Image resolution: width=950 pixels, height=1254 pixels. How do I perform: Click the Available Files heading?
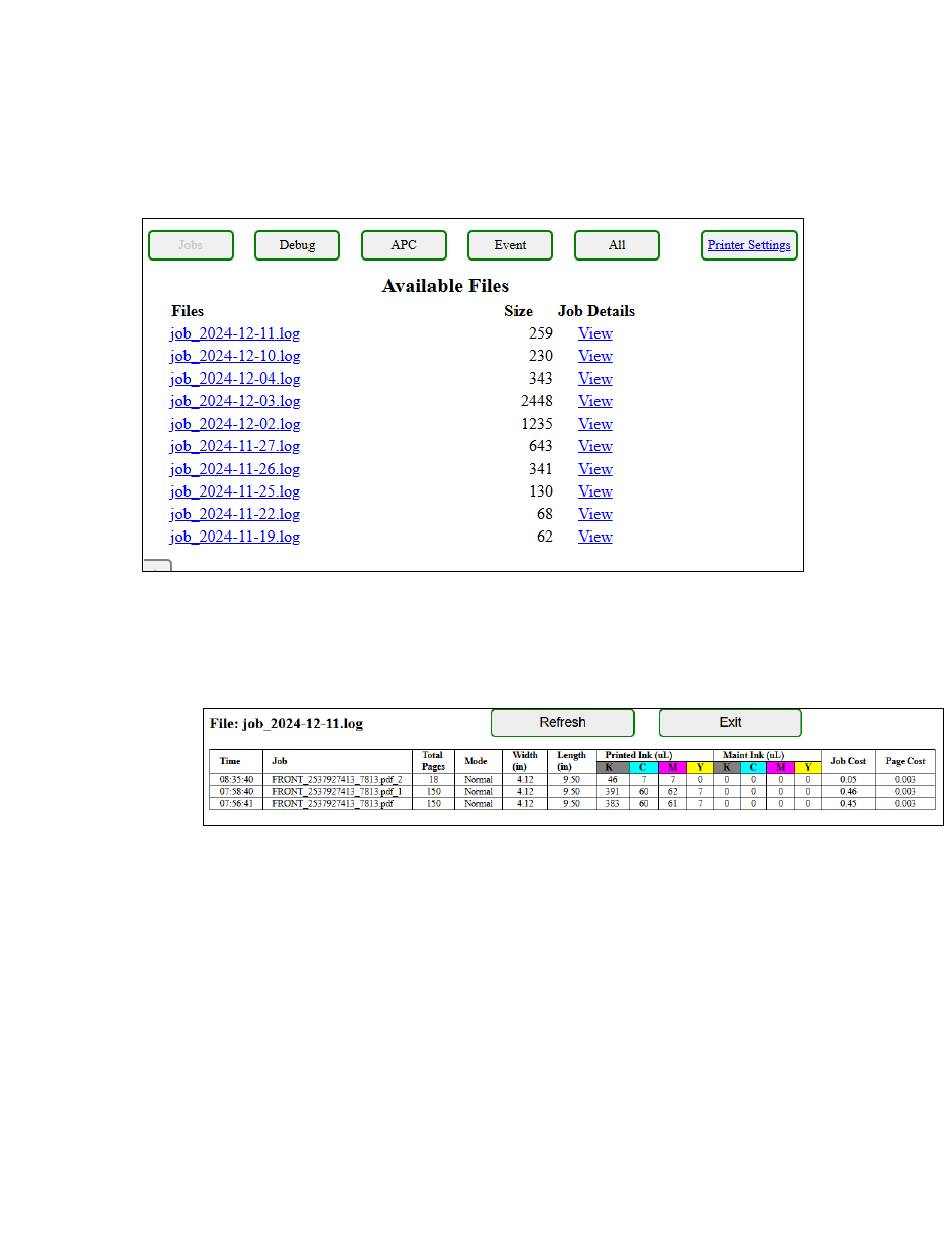pyautogui.click(x=445, y=286)
